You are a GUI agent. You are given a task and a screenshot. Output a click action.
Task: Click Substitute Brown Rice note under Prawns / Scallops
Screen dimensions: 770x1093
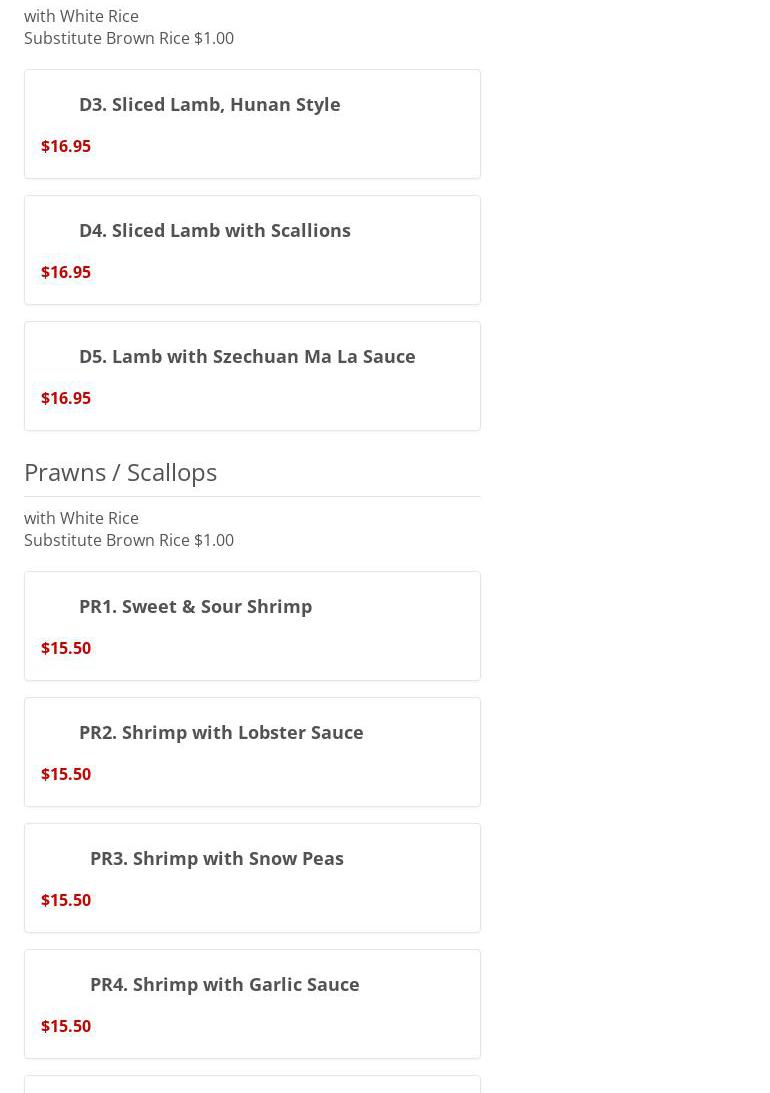[x=129, y=540]
